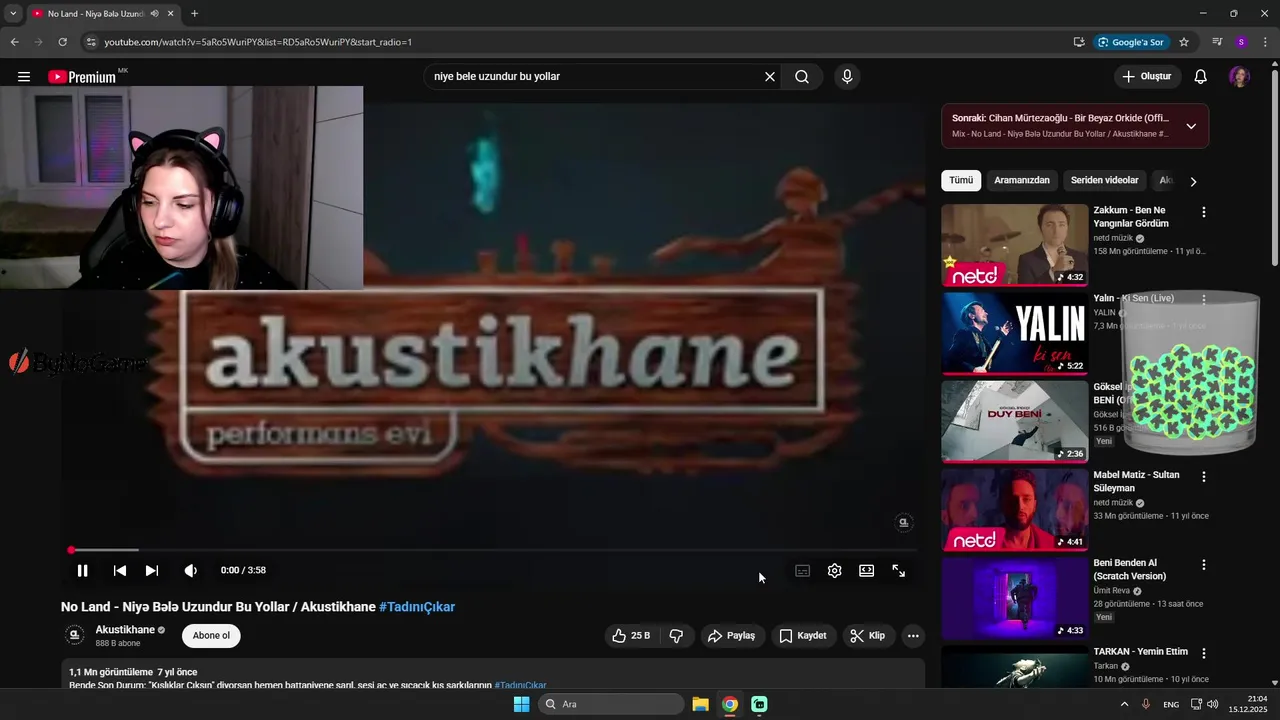Image resolution: width=1280 pixels, height=720 pixels.
Task: Run search with the magnifier button
Action: click(x=802, y=77)
